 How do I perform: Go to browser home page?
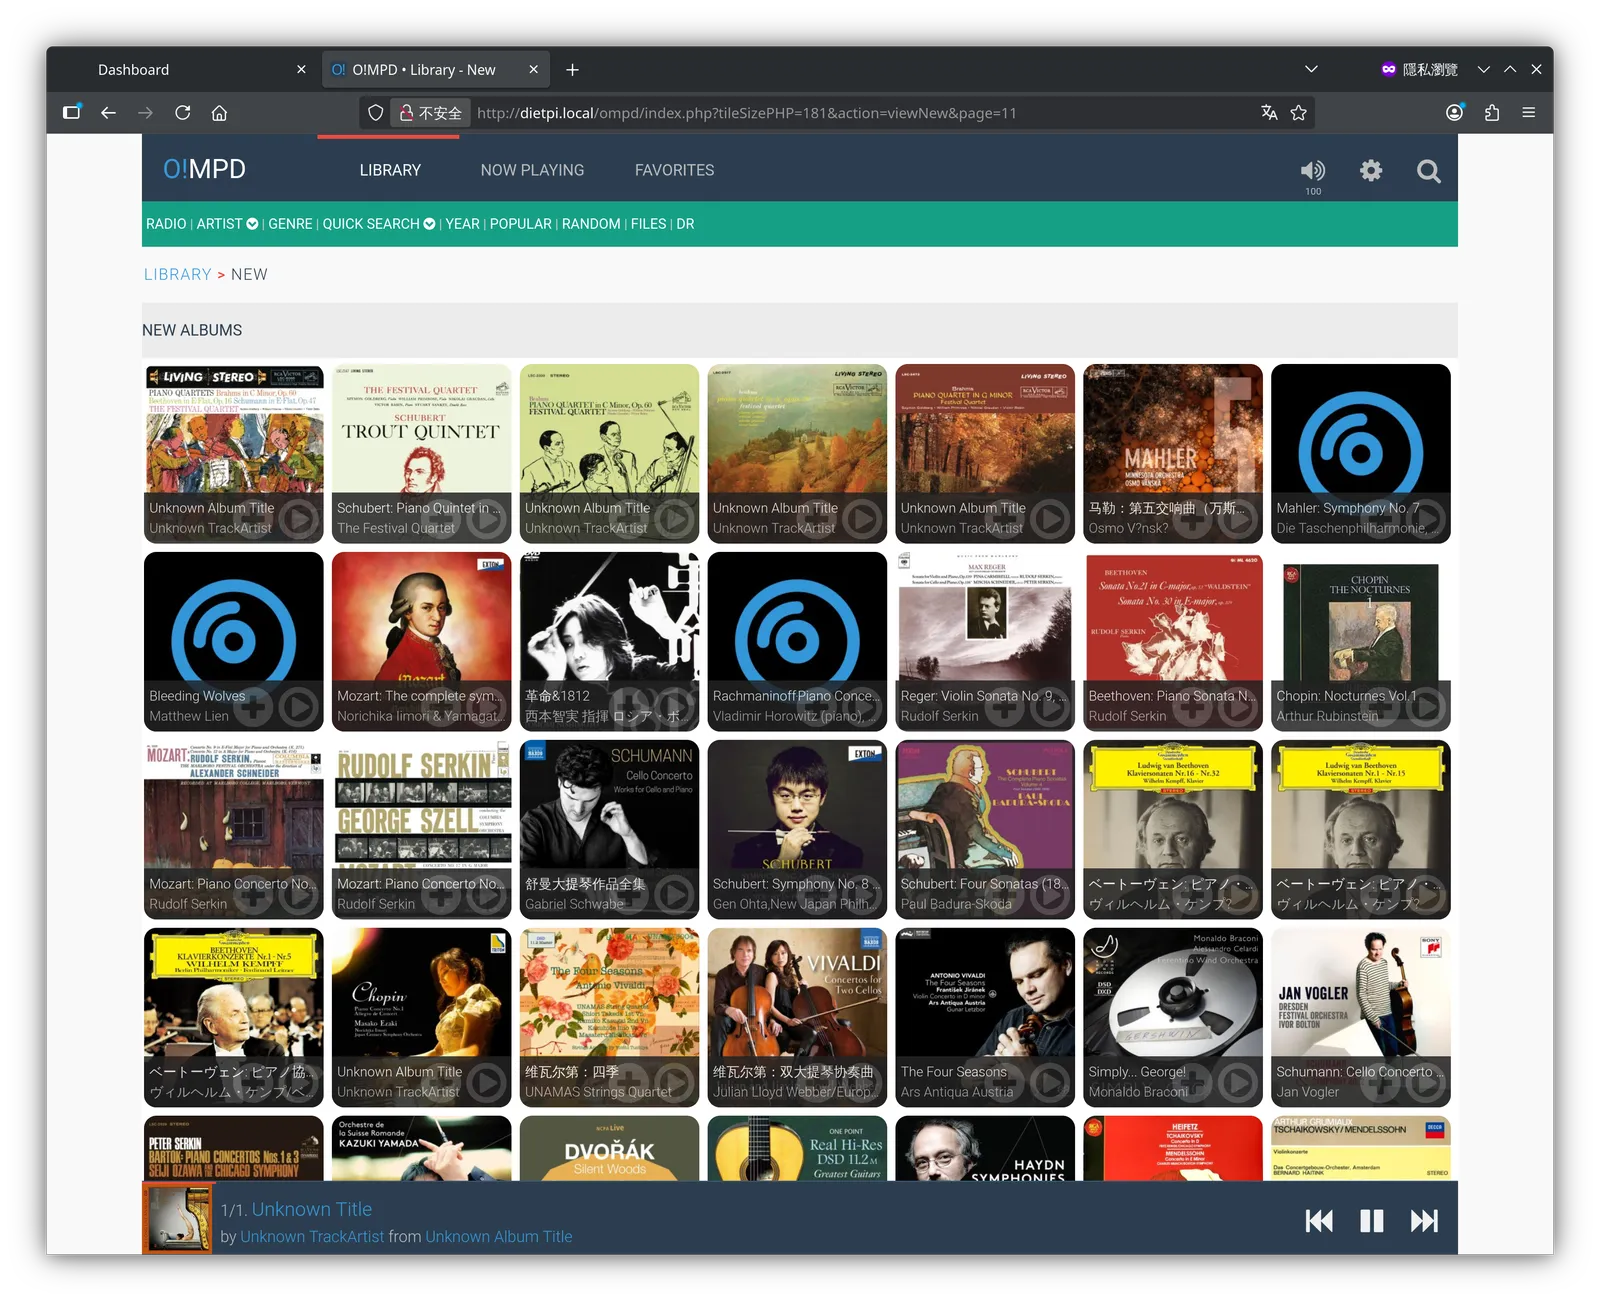point(219,113)
